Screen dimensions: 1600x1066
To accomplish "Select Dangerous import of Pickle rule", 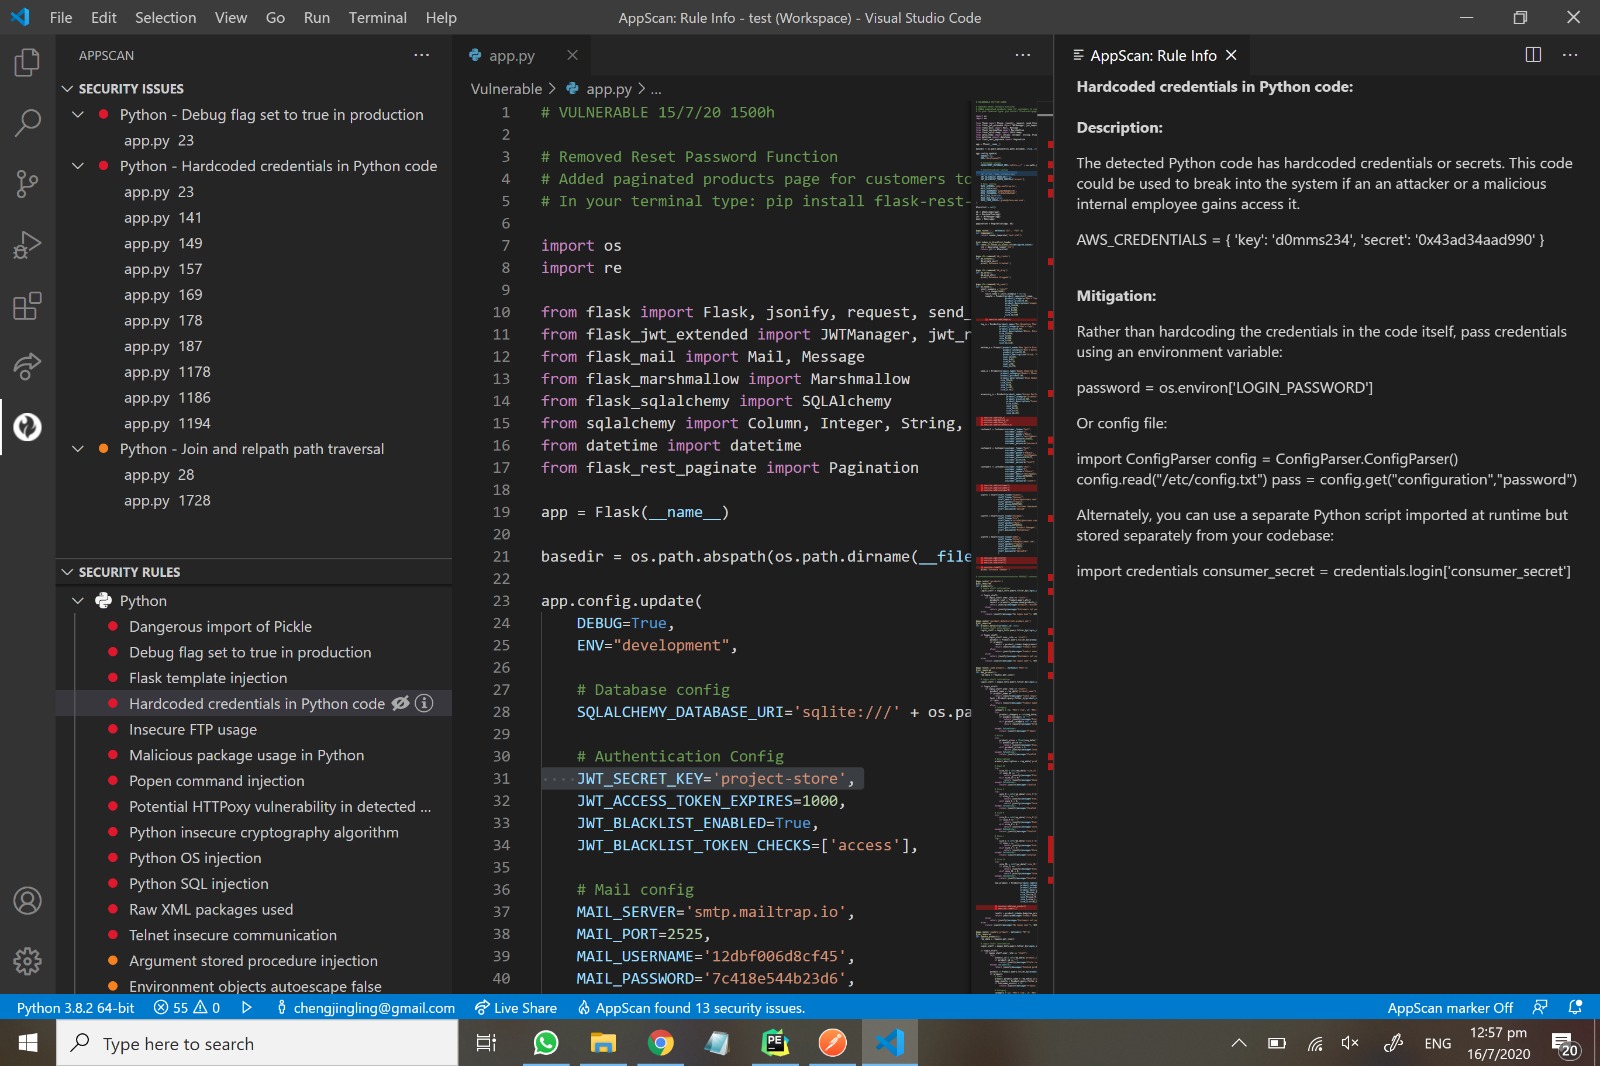I will 254,626.
